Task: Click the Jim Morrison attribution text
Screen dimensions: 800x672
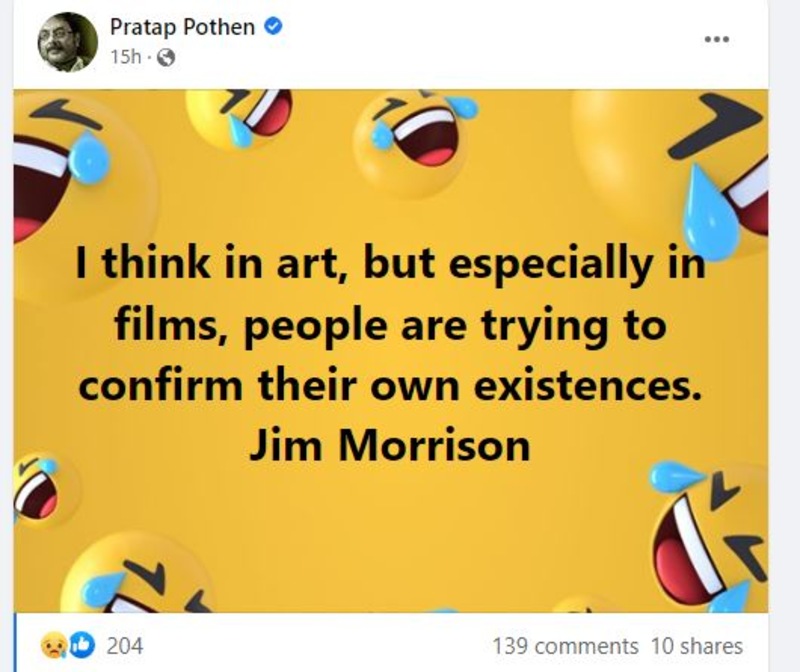Action: (390, 445)
